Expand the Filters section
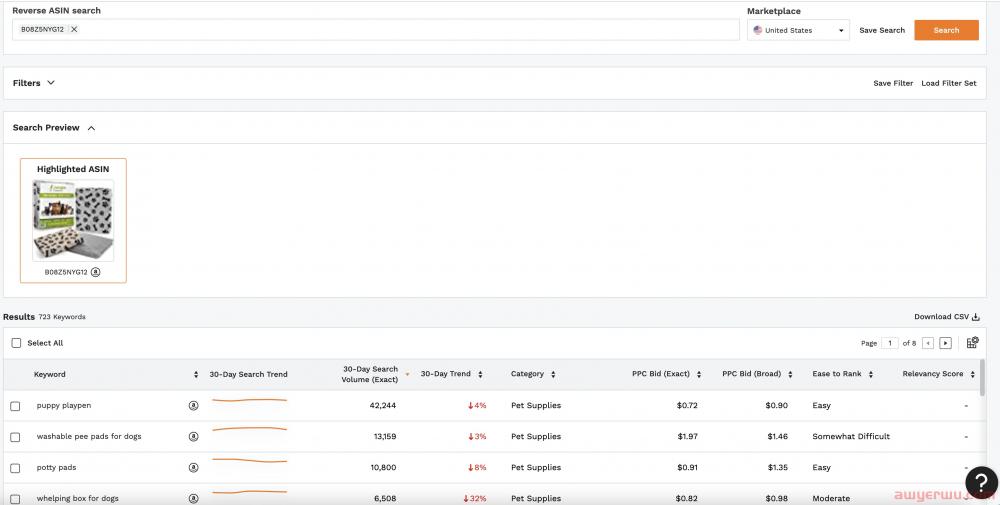The height and width of the screenshot is (505, 1000). click(34, 83)
